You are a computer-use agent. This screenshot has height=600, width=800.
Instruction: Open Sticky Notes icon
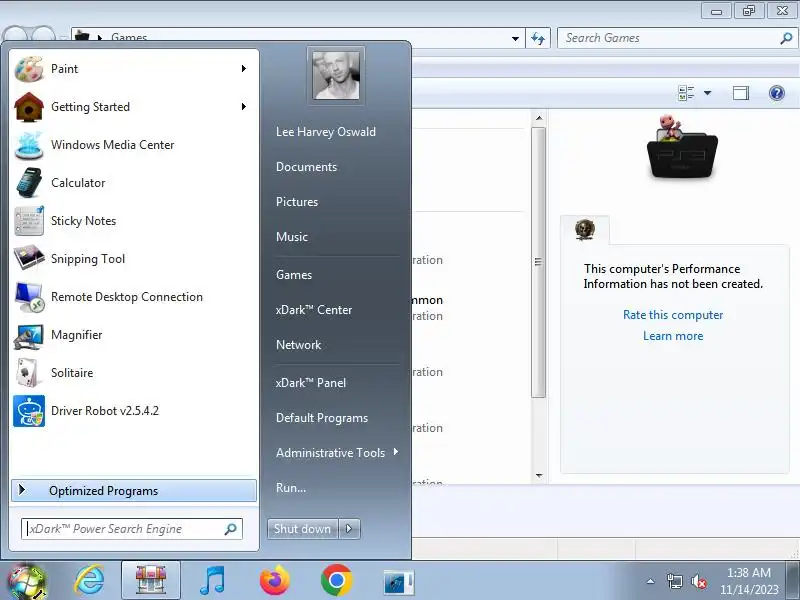click(x=29, y=221)
